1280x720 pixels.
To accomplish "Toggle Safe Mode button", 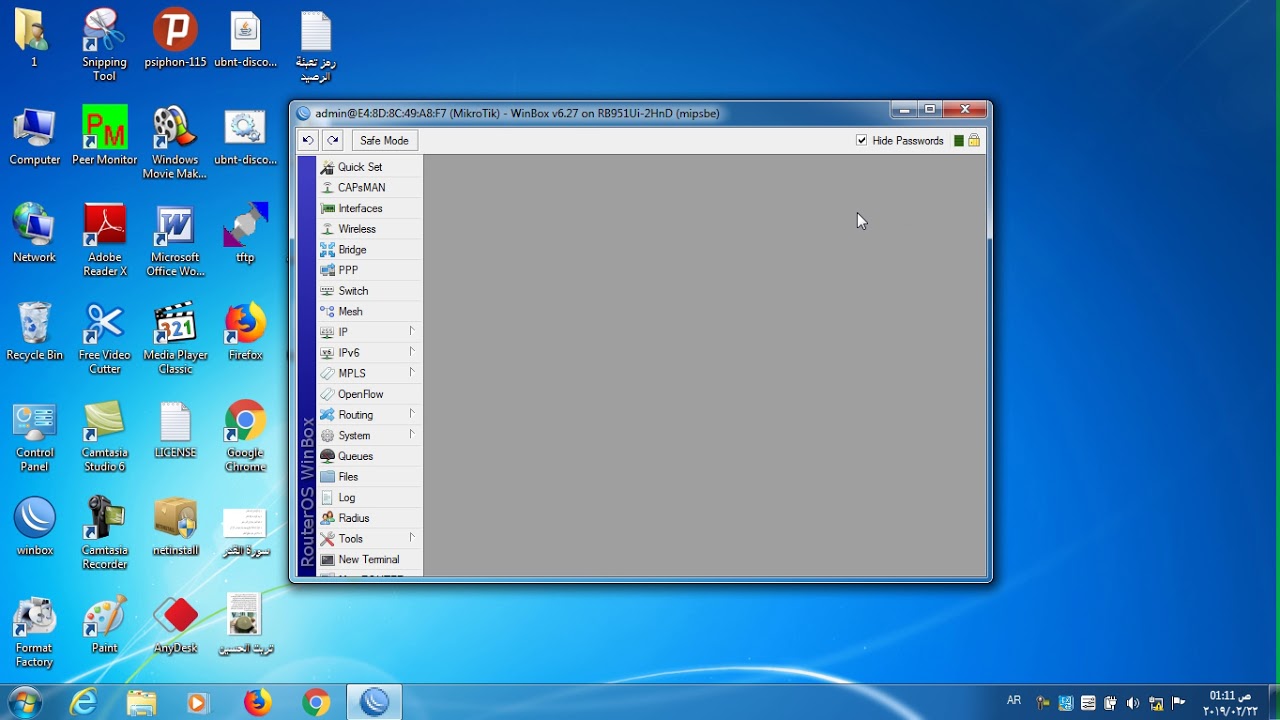I will click(x=384, y=141).
